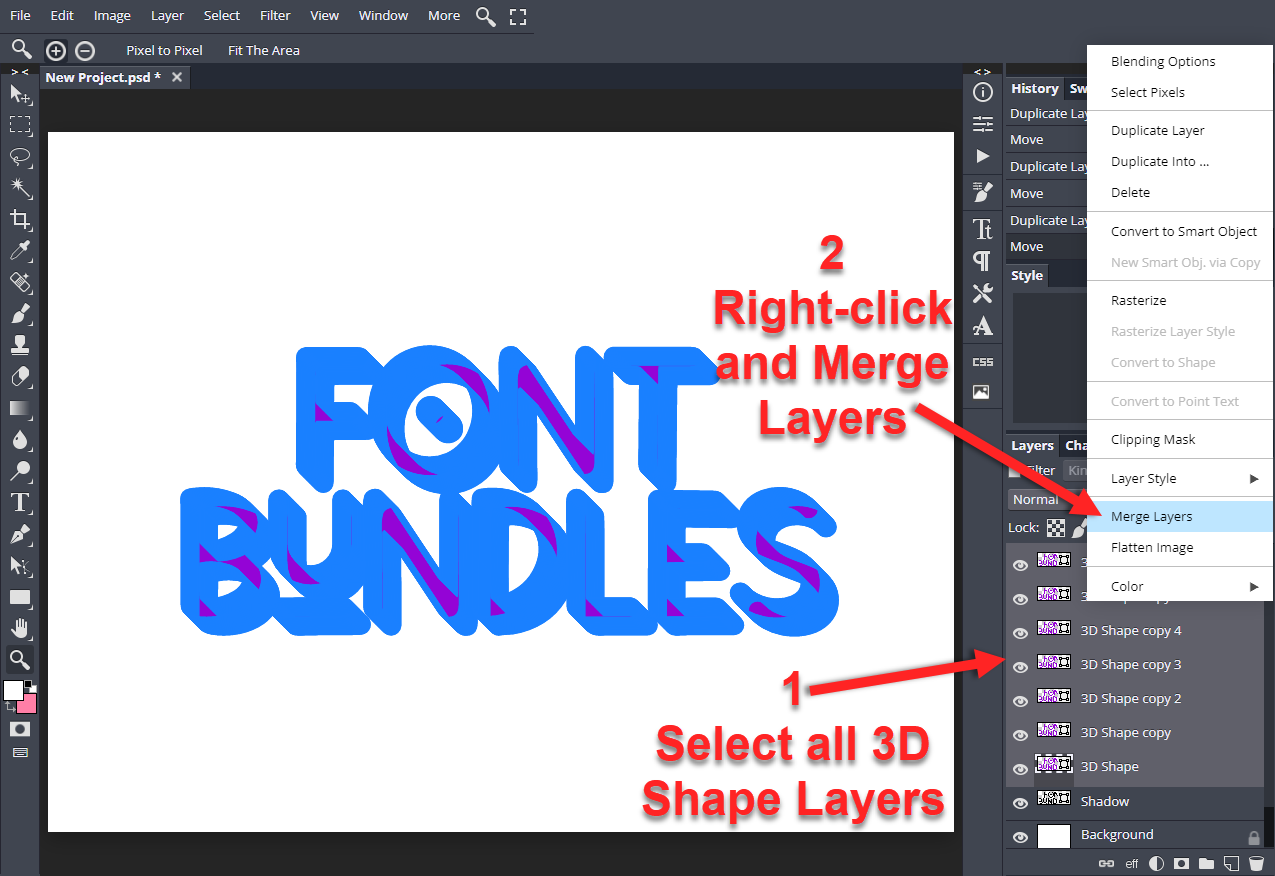1275x876 pixels.
Task: Select the Rectangle shape tool
Action: [x=20, y=597]
